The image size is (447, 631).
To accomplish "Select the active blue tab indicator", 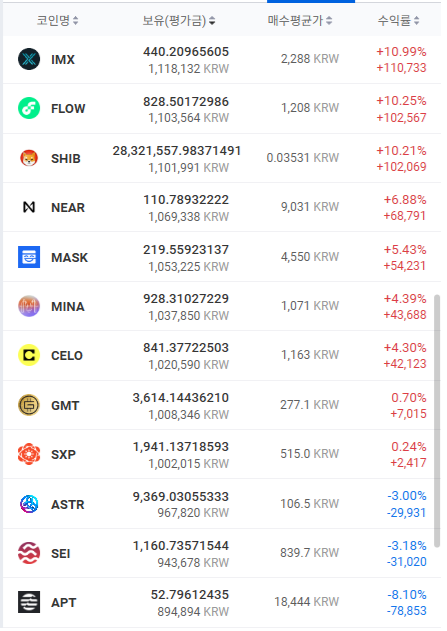I will (311, 1).
